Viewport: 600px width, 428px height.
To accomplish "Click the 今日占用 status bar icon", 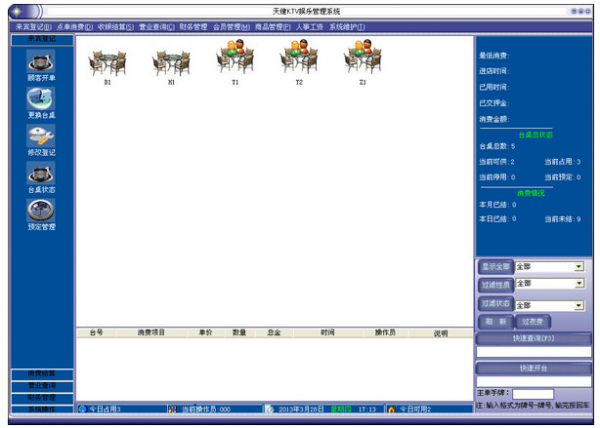I will [x=82, y=409].
